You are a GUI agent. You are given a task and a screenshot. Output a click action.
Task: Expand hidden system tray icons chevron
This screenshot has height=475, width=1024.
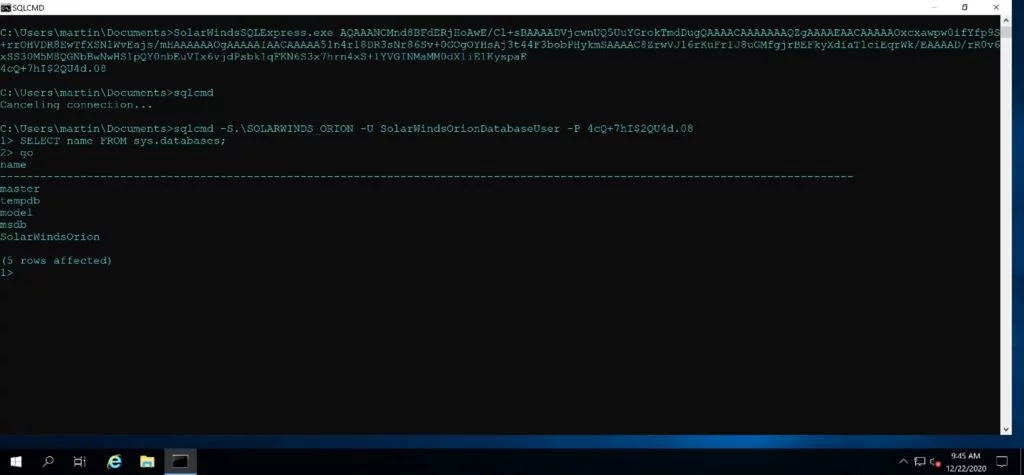pos(904,461)
